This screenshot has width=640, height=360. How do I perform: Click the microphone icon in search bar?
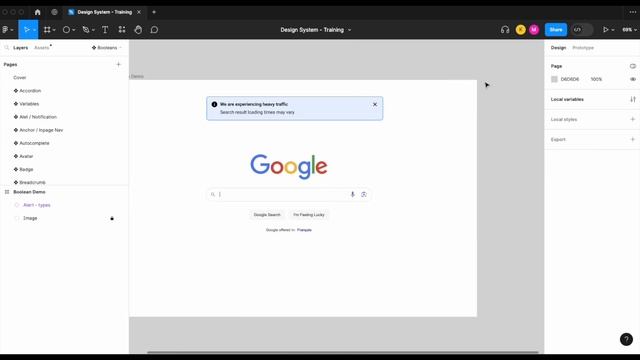tap(353, 194)
